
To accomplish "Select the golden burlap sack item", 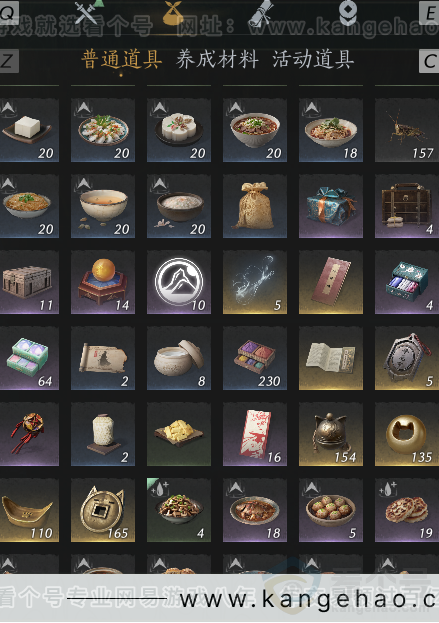I will click(x=255, y=206).
